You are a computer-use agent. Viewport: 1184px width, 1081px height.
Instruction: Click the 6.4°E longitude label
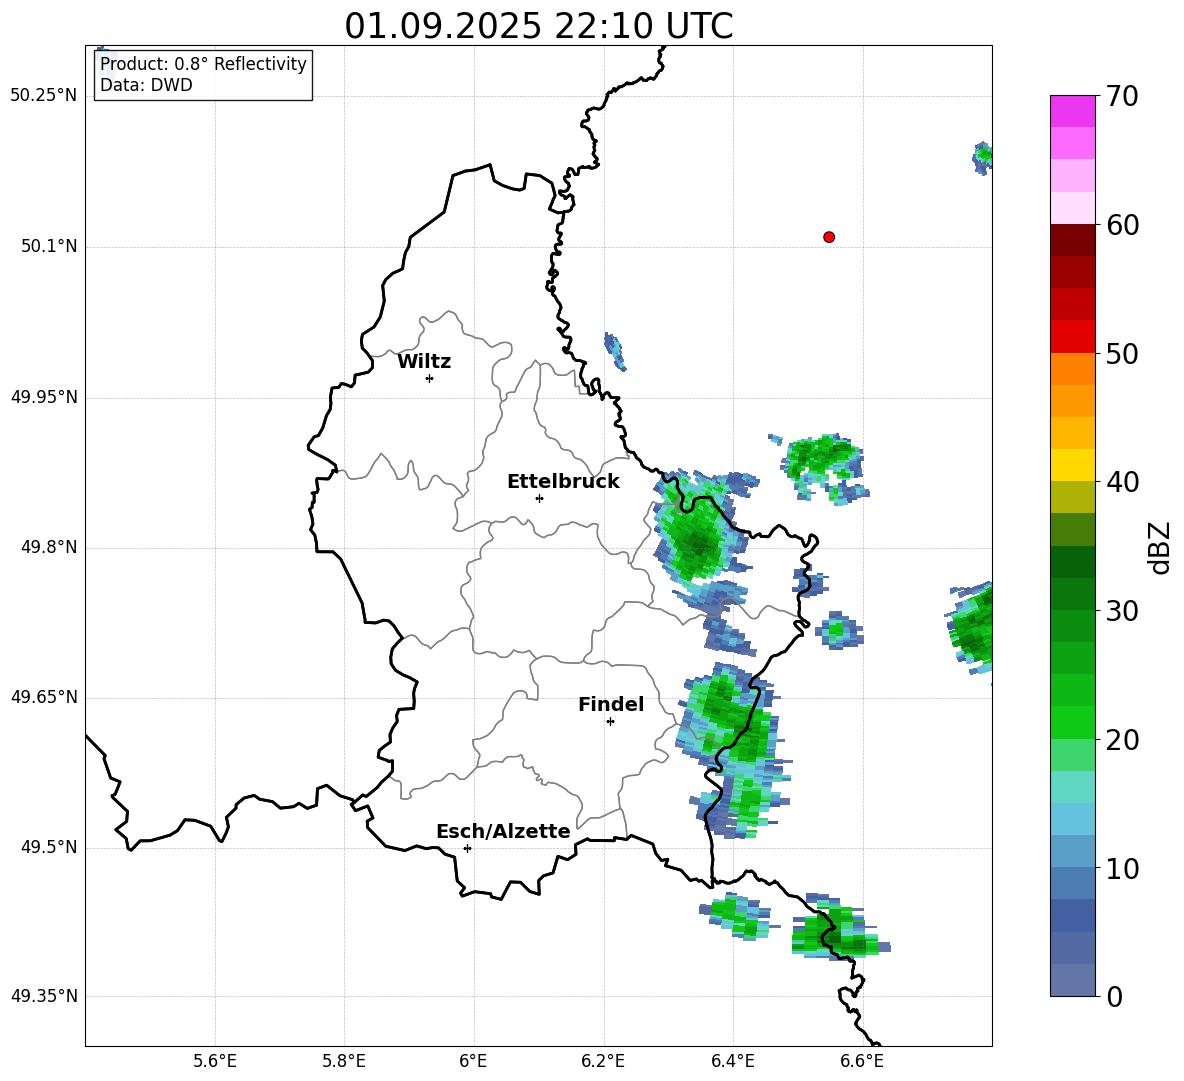[x=732, y=1061]
